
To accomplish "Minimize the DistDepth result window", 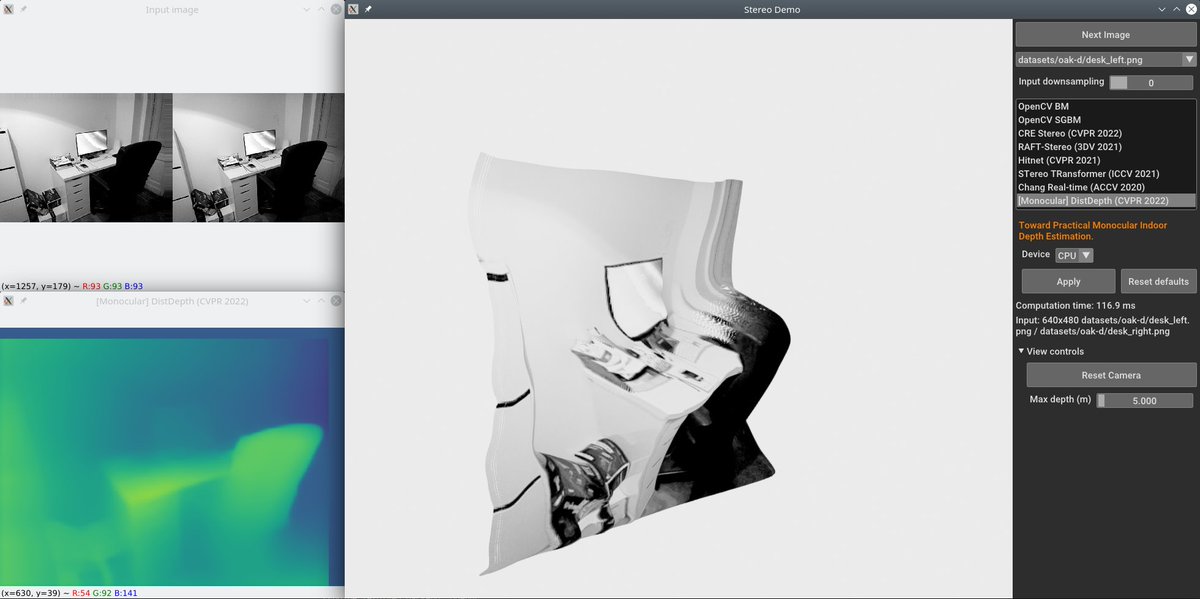I will click(x=306, y=300).
